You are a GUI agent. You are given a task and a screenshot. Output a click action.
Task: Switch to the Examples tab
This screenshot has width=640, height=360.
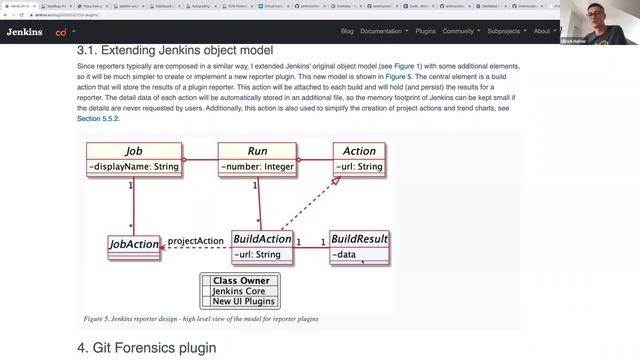click(x=345, y=6)
